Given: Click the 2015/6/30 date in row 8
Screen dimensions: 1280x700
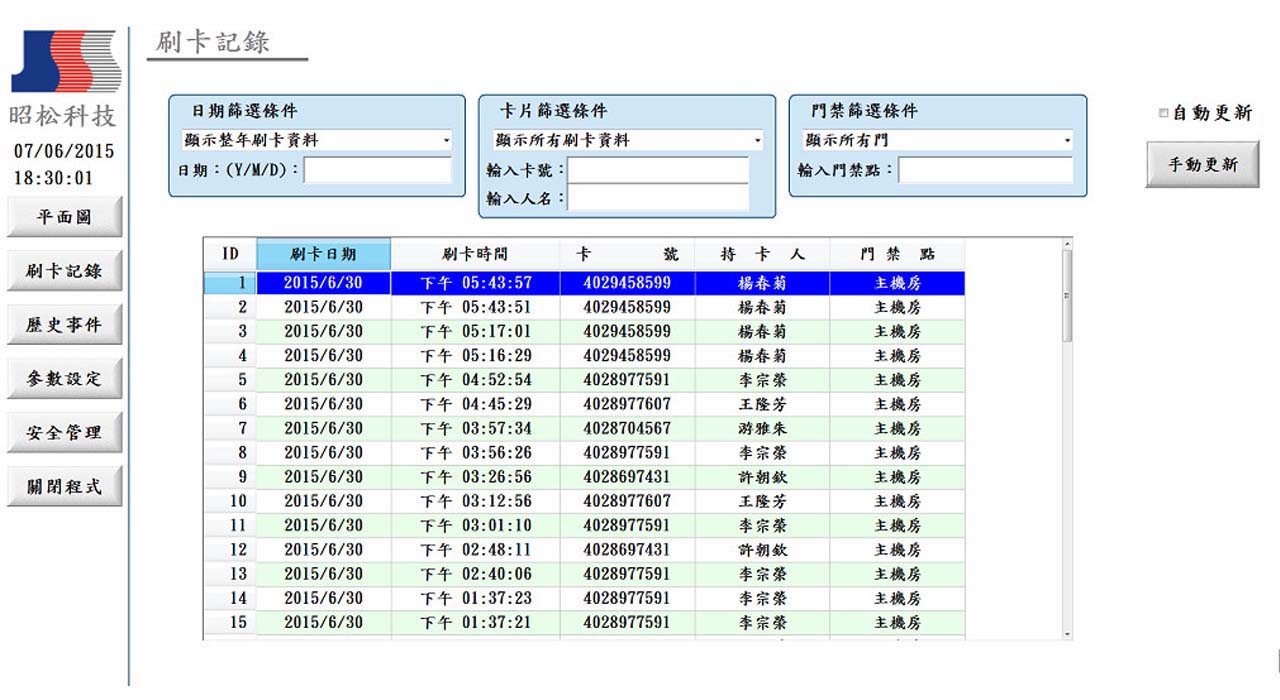Looking at the screenshot, I should [x=324, y=453].
